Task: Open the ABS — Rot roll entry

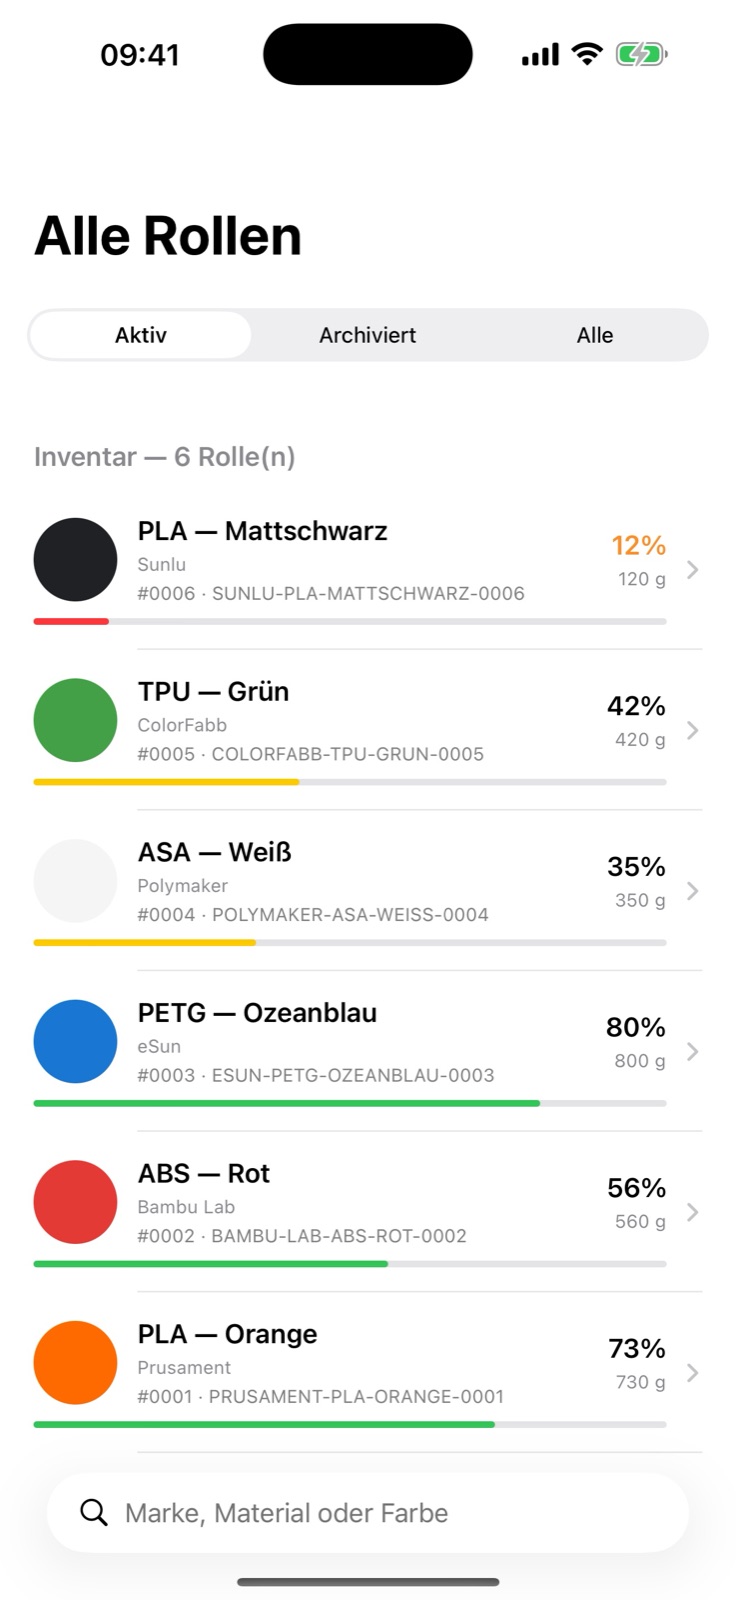Action: pos(368,1211)
